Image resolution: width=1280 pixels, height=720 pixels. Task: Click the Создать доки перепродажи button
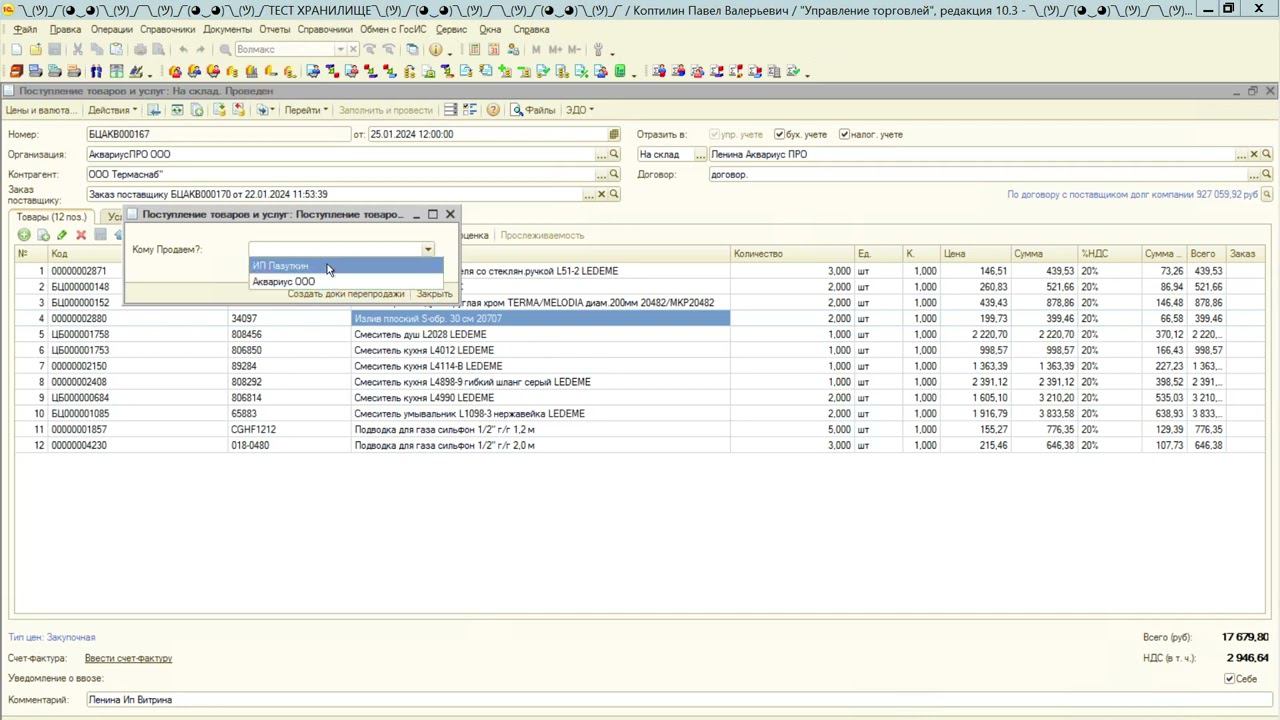point(346,294)
